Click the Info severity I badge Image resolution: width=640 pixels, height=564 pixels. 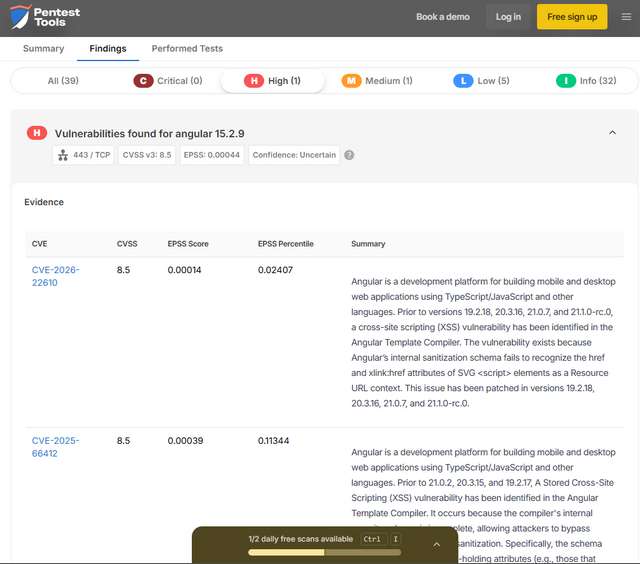pos(566,81)
